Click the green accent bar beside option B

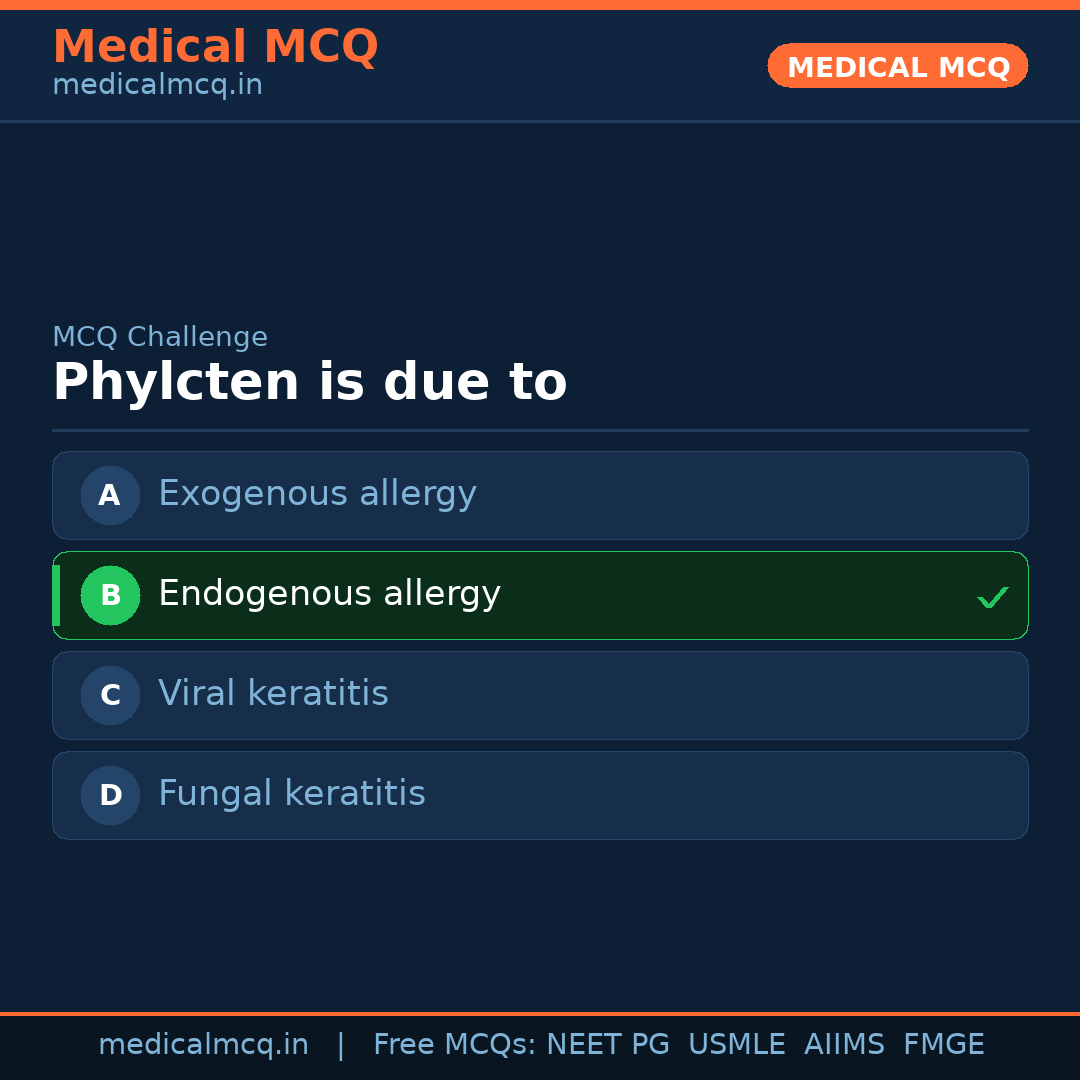point(55,595)
